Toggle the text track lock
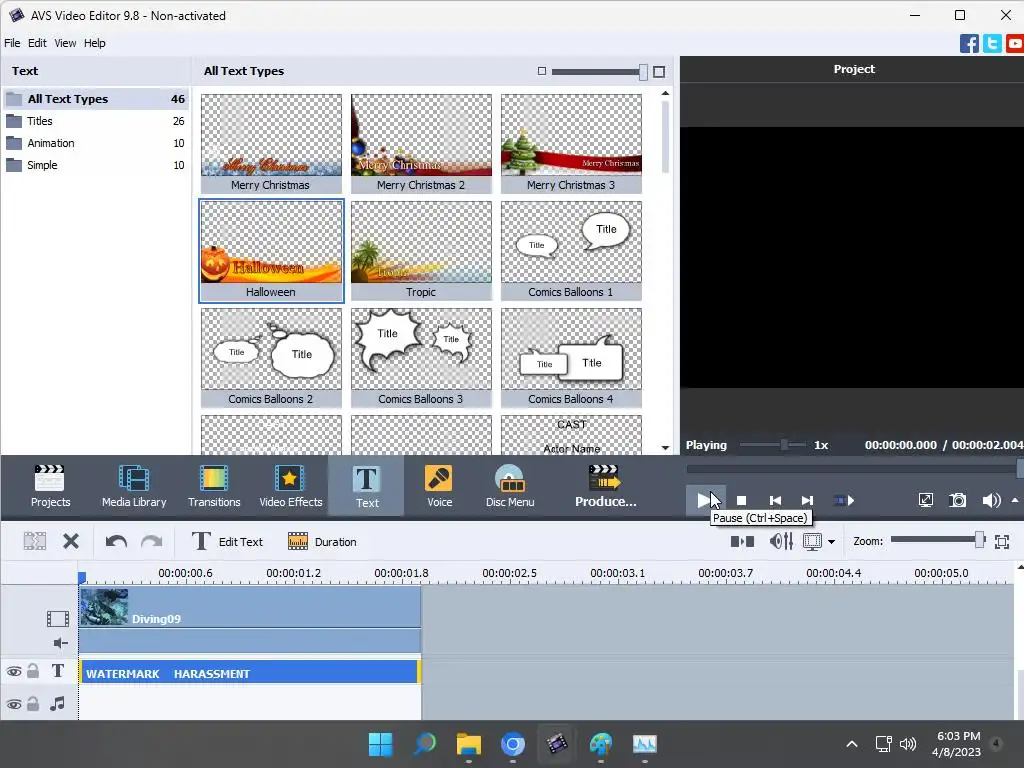This screenshot has width=1024, height=768. (33, 671)
